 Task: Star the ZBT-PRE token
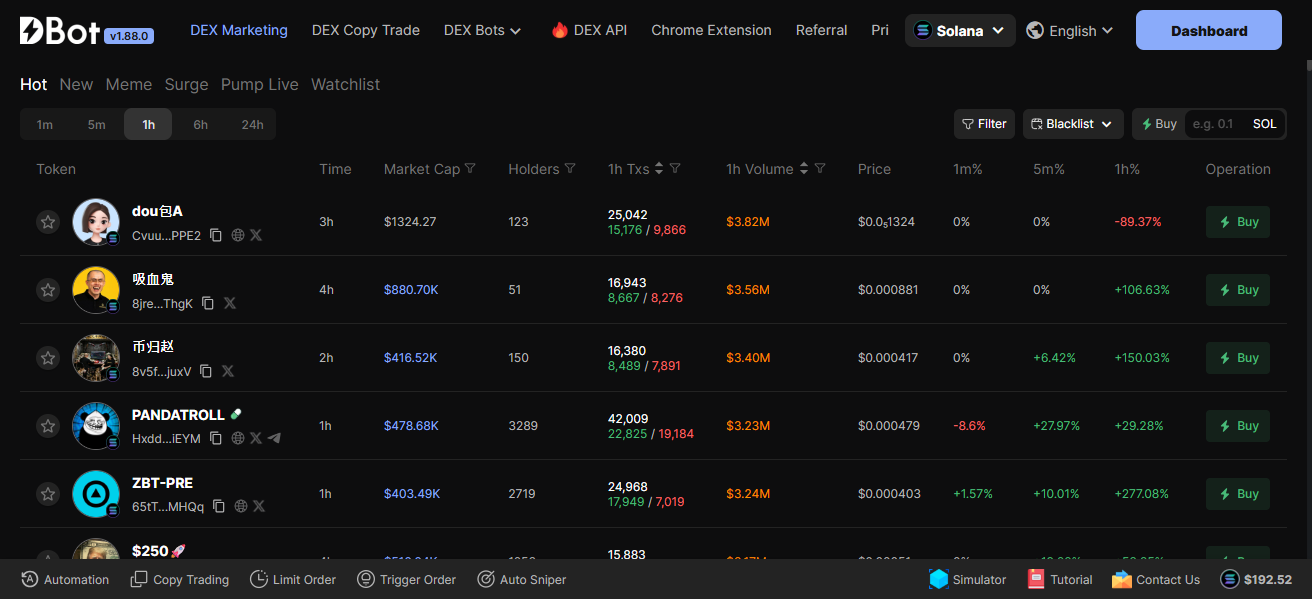(48, 493)
